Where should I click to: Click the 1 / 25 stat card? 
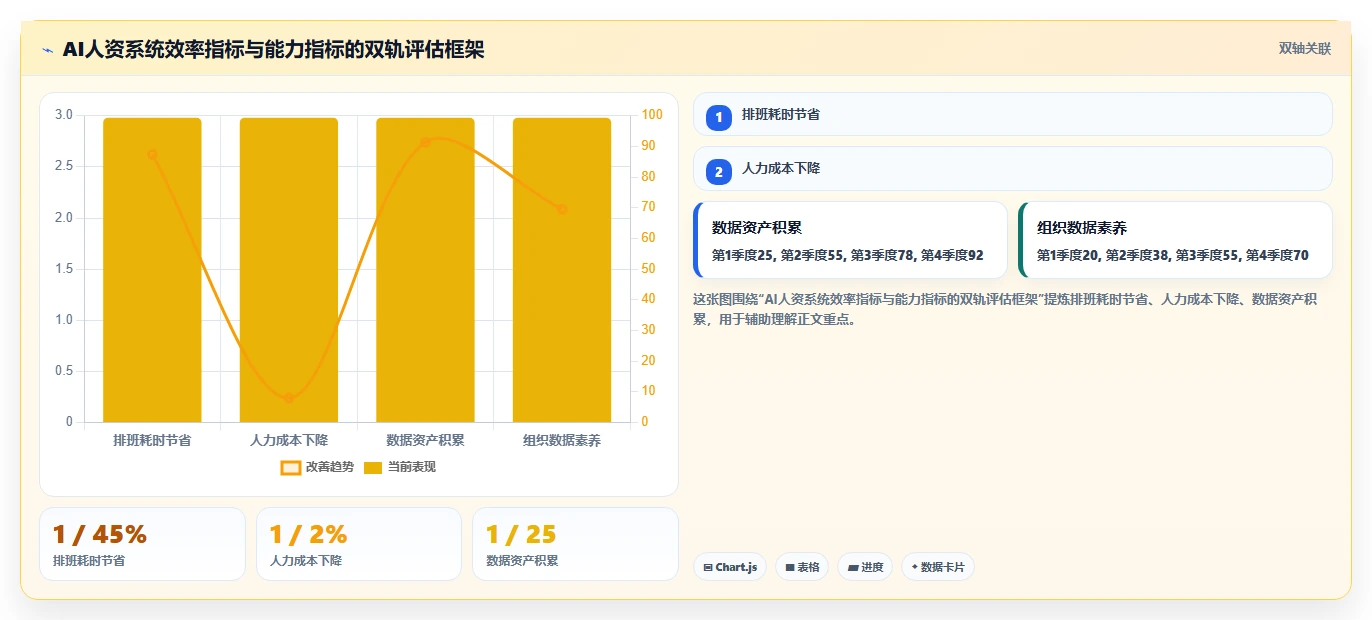click(575, 544)
